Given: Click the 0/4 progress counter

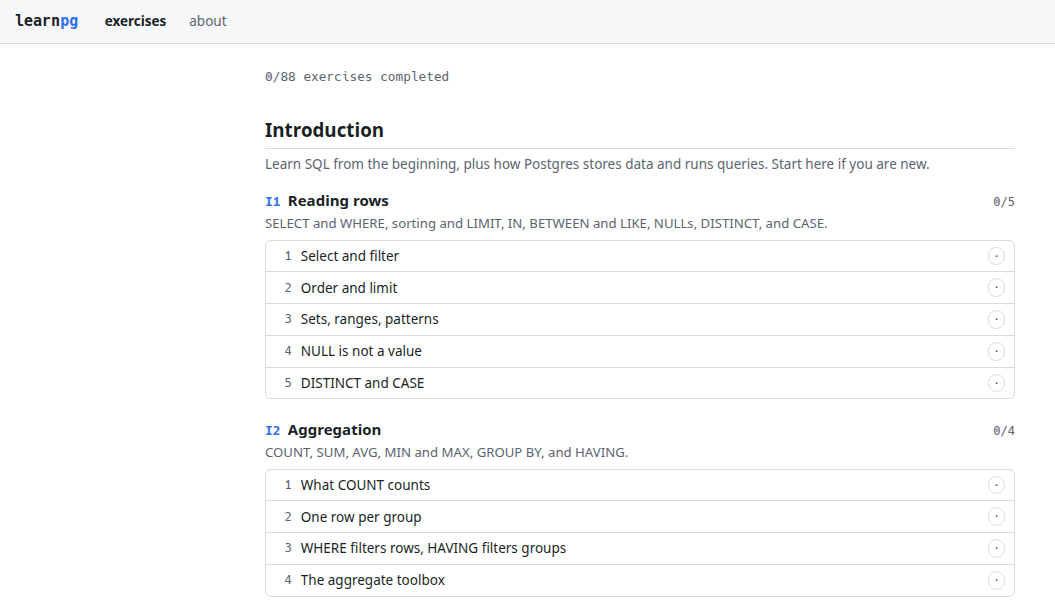Looking at the screenshot, I should 1004,431.
